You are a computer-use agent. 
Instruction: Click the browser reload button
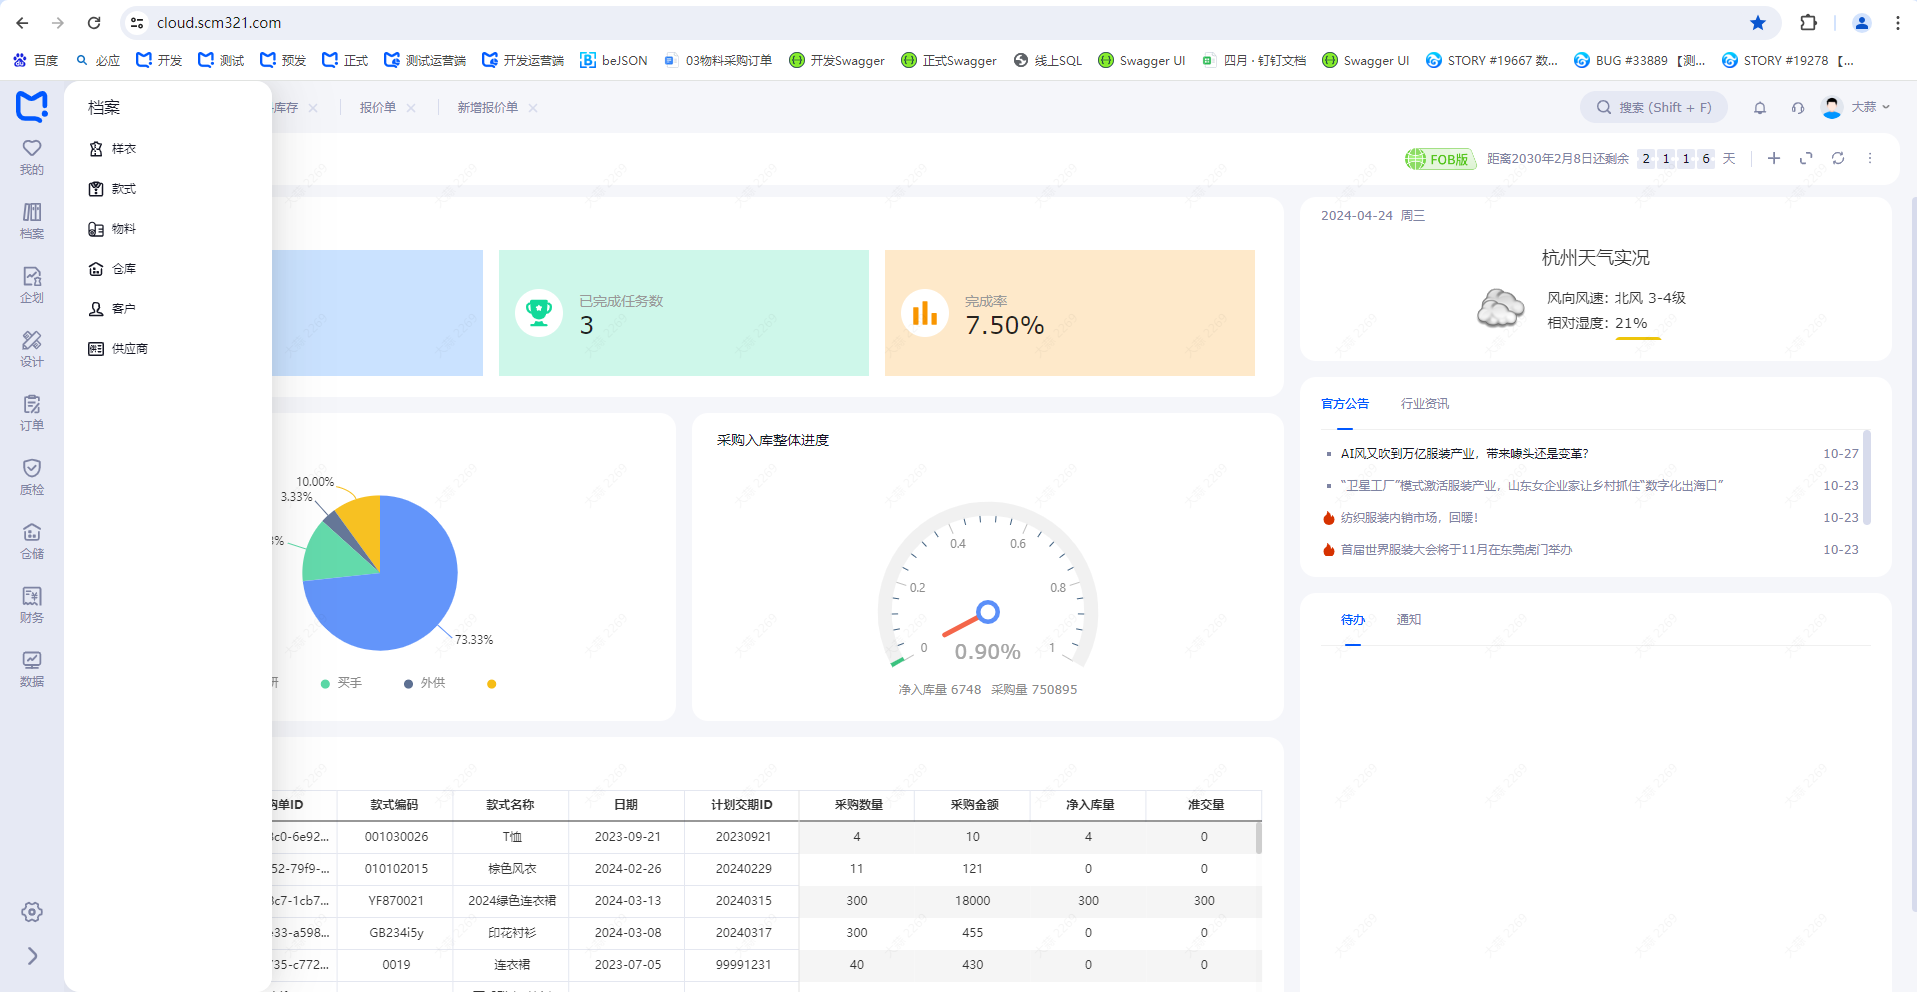(x=94, y=23)
